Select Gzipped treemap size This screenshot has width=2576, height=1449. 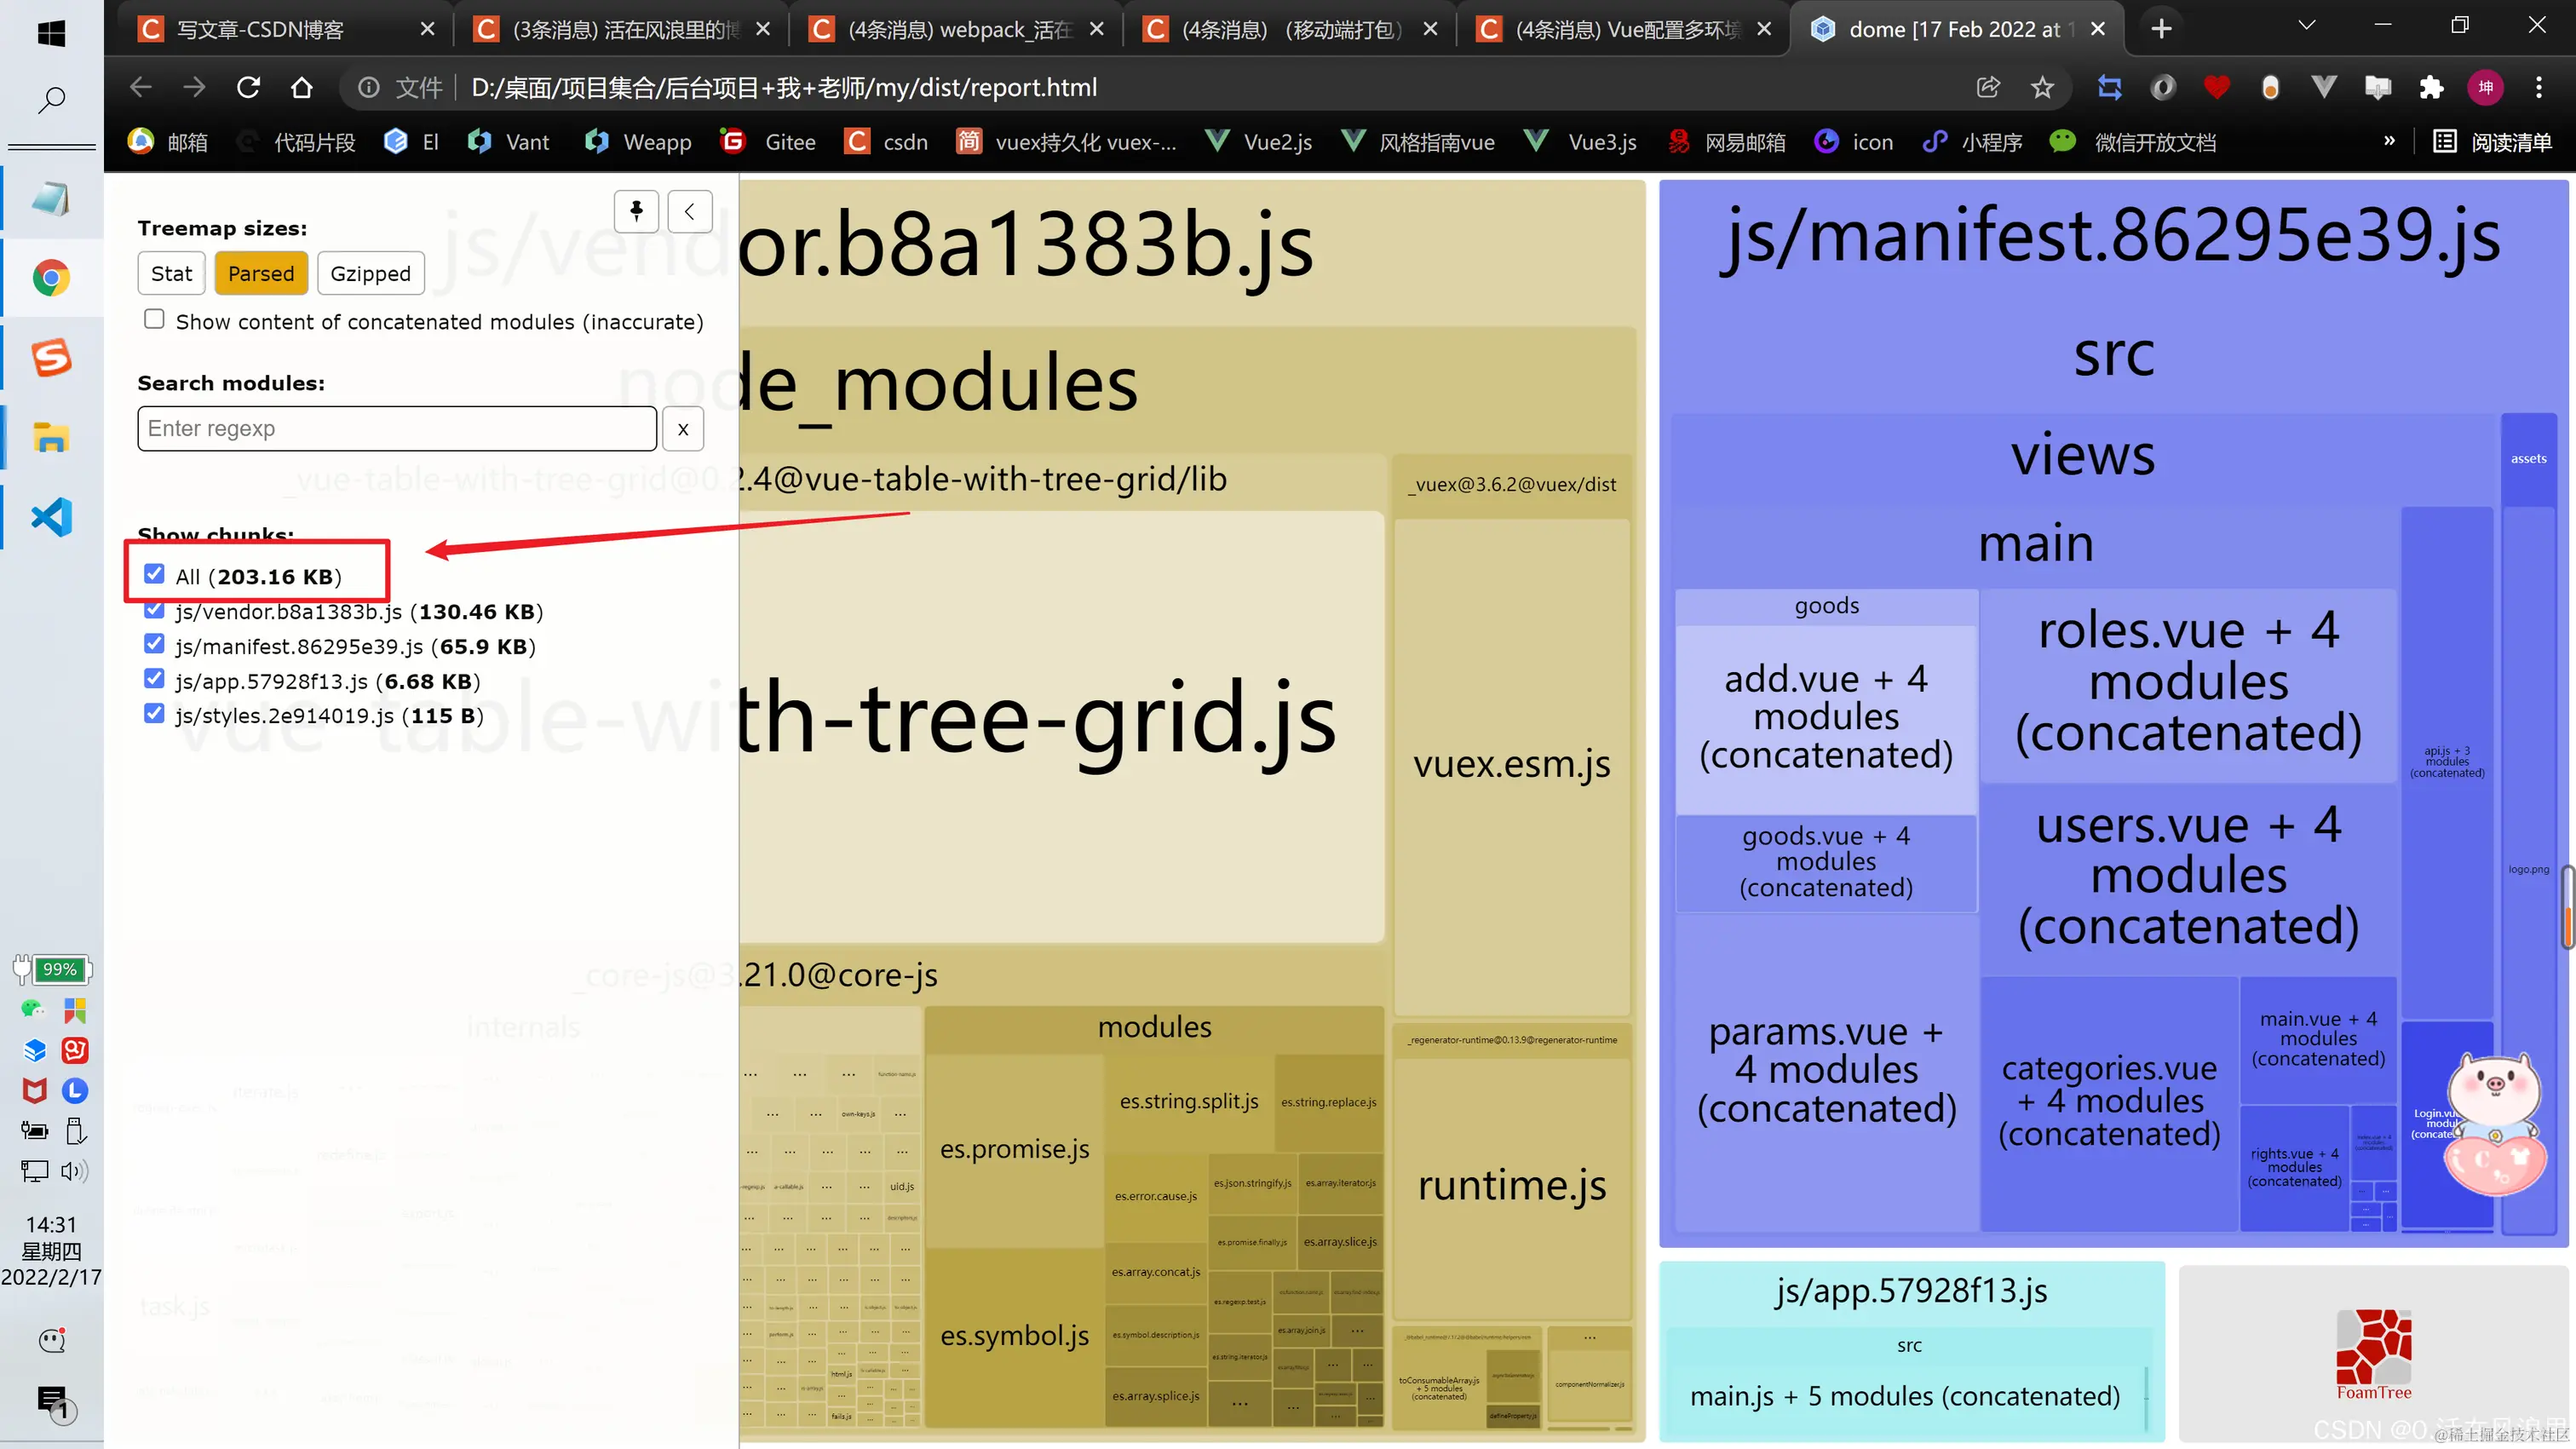pos(370,274)
